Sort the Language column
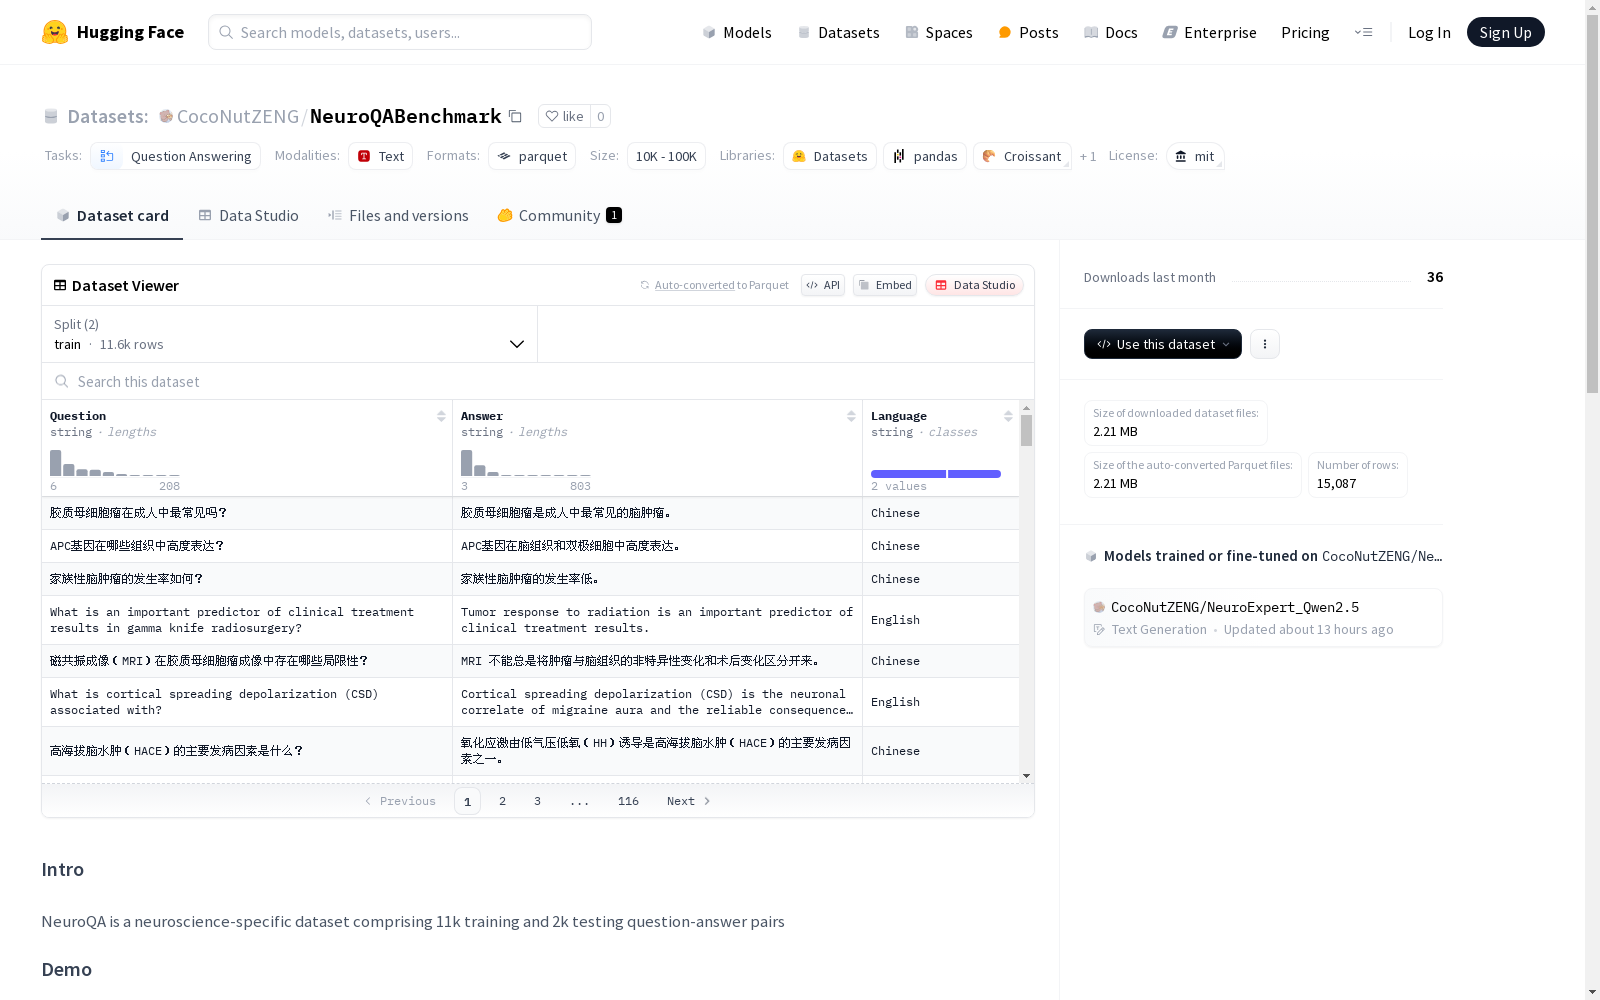Viewport: 1600px width, 1000px height. [x=1008, y=416]
